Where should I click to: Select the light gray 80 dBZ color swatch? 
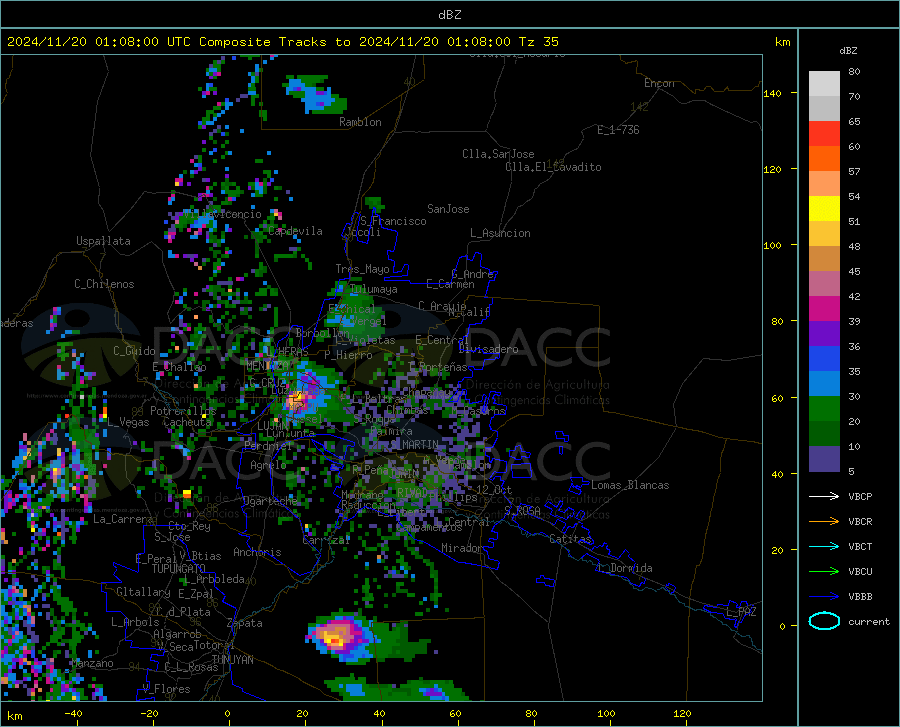click(824, 84)
